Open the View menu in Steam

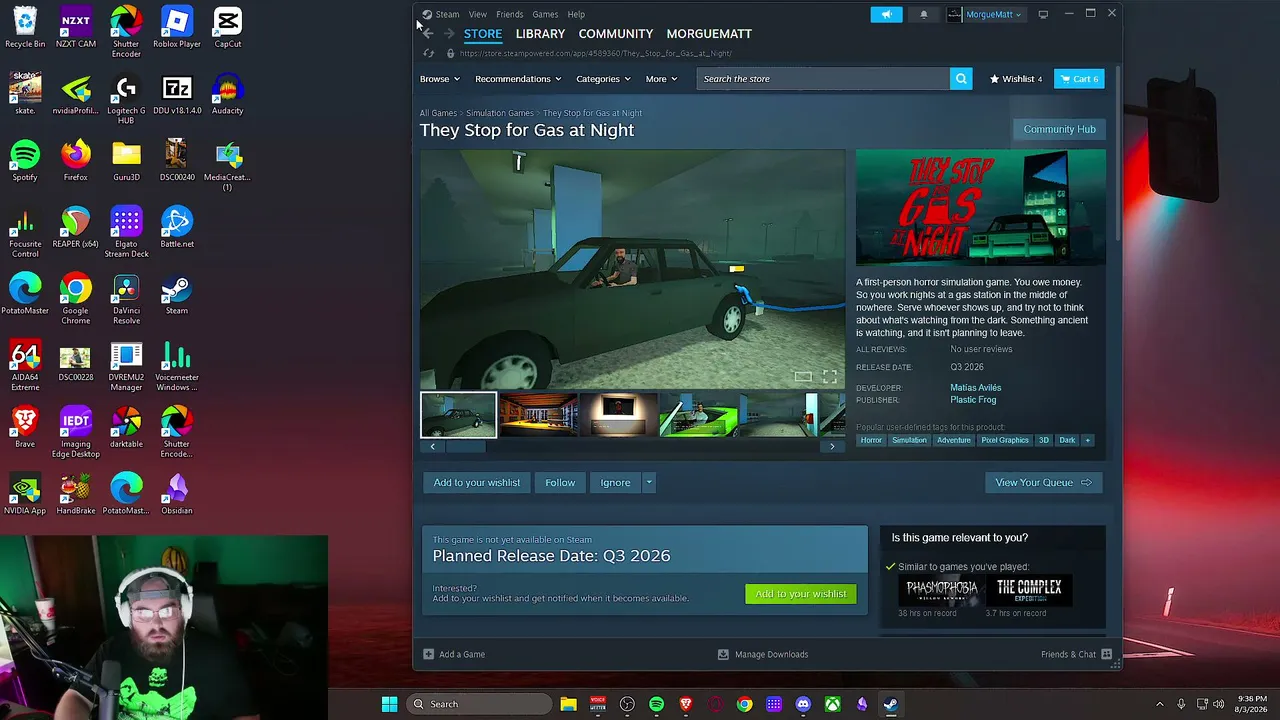(x=478, y=14)
